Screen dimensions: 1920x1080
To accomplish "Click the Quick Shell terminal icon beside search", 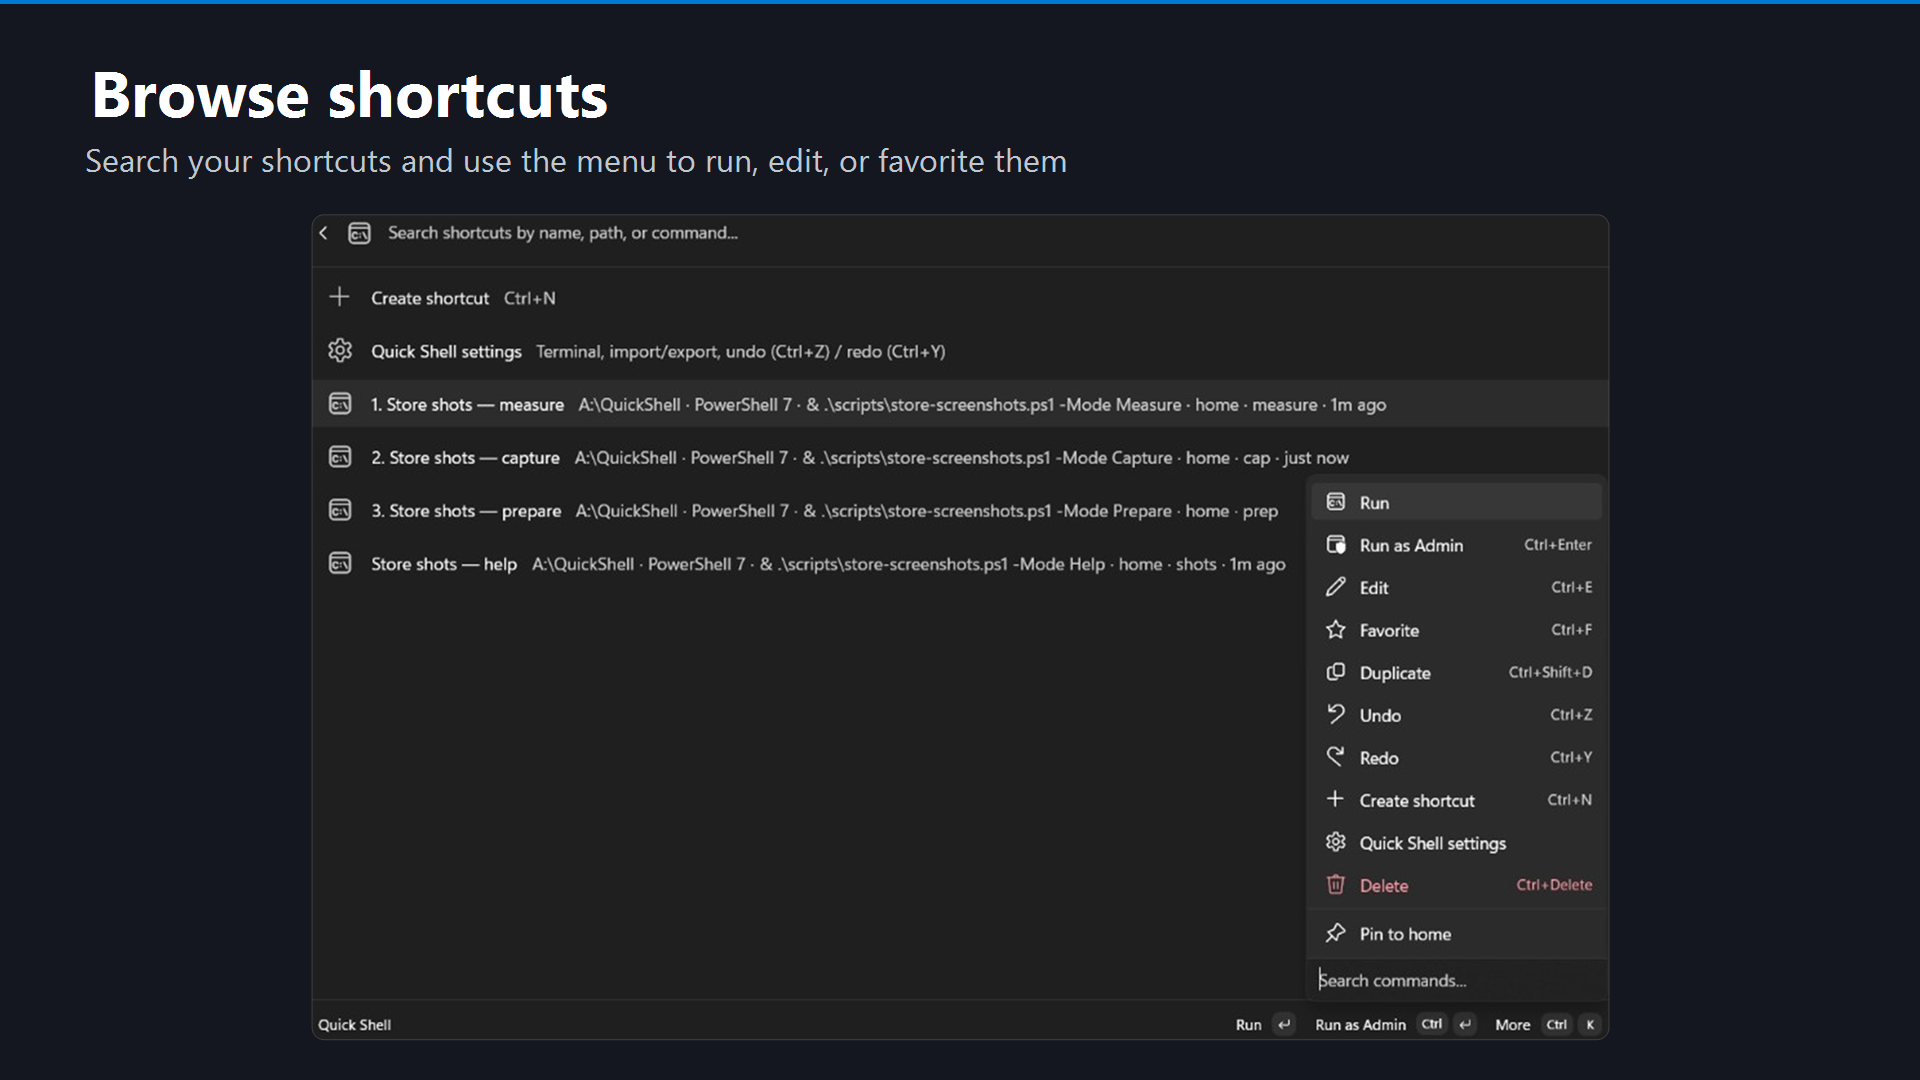I will point(359,233).
